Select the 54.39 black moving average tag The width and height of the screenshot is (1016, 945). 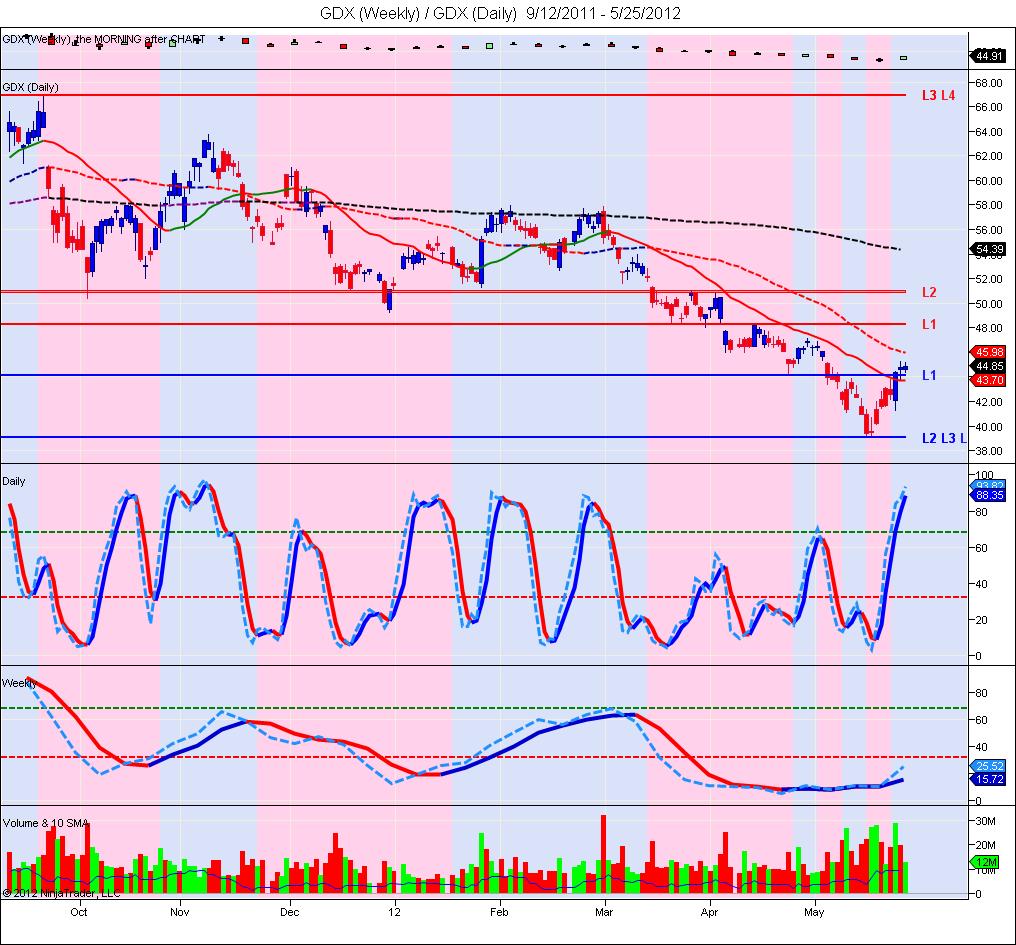pyautogui.click(x=989, y=249)
